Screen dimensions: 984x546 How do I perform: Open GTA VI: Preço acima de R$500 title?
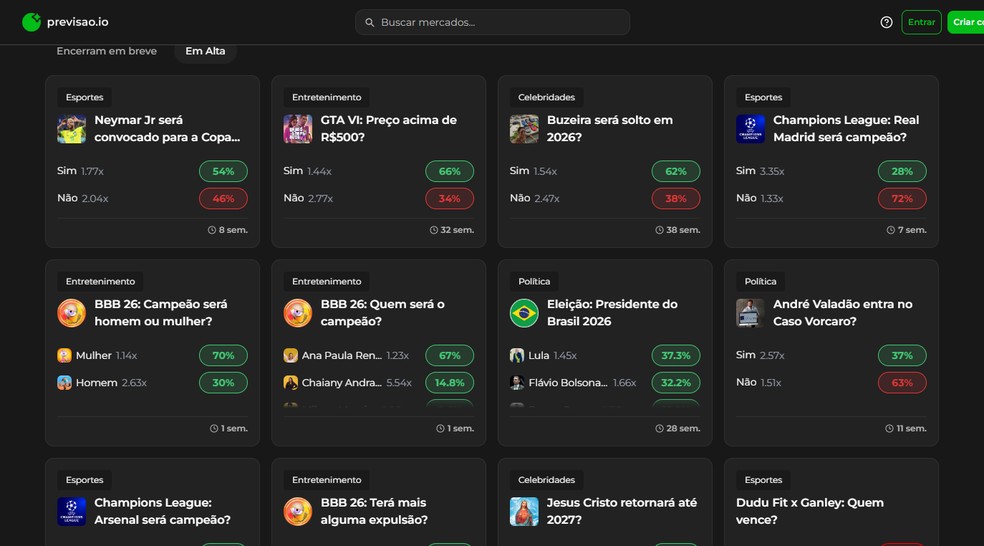pos(388,129)
